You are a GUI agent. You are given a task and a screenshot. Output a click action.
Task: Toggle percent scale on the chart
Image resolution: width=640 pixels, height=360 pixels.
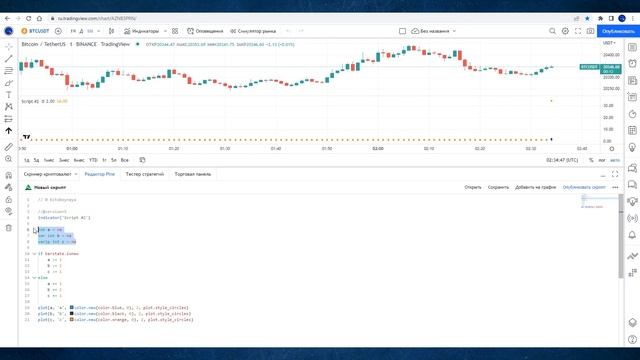(x=591, y=160)
